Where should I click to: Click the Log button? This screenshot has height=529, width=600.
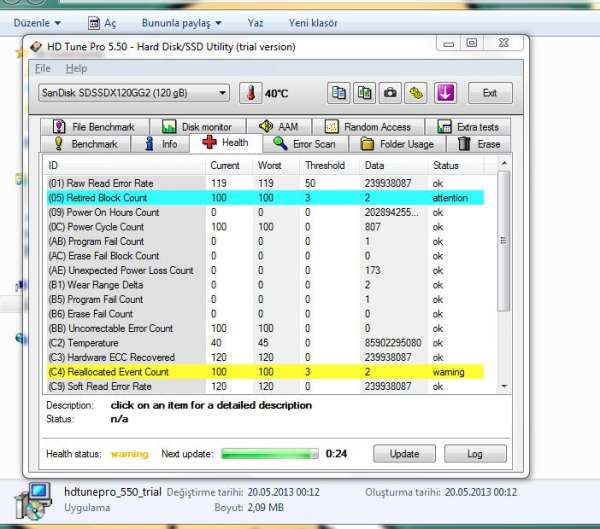point(475,454)
